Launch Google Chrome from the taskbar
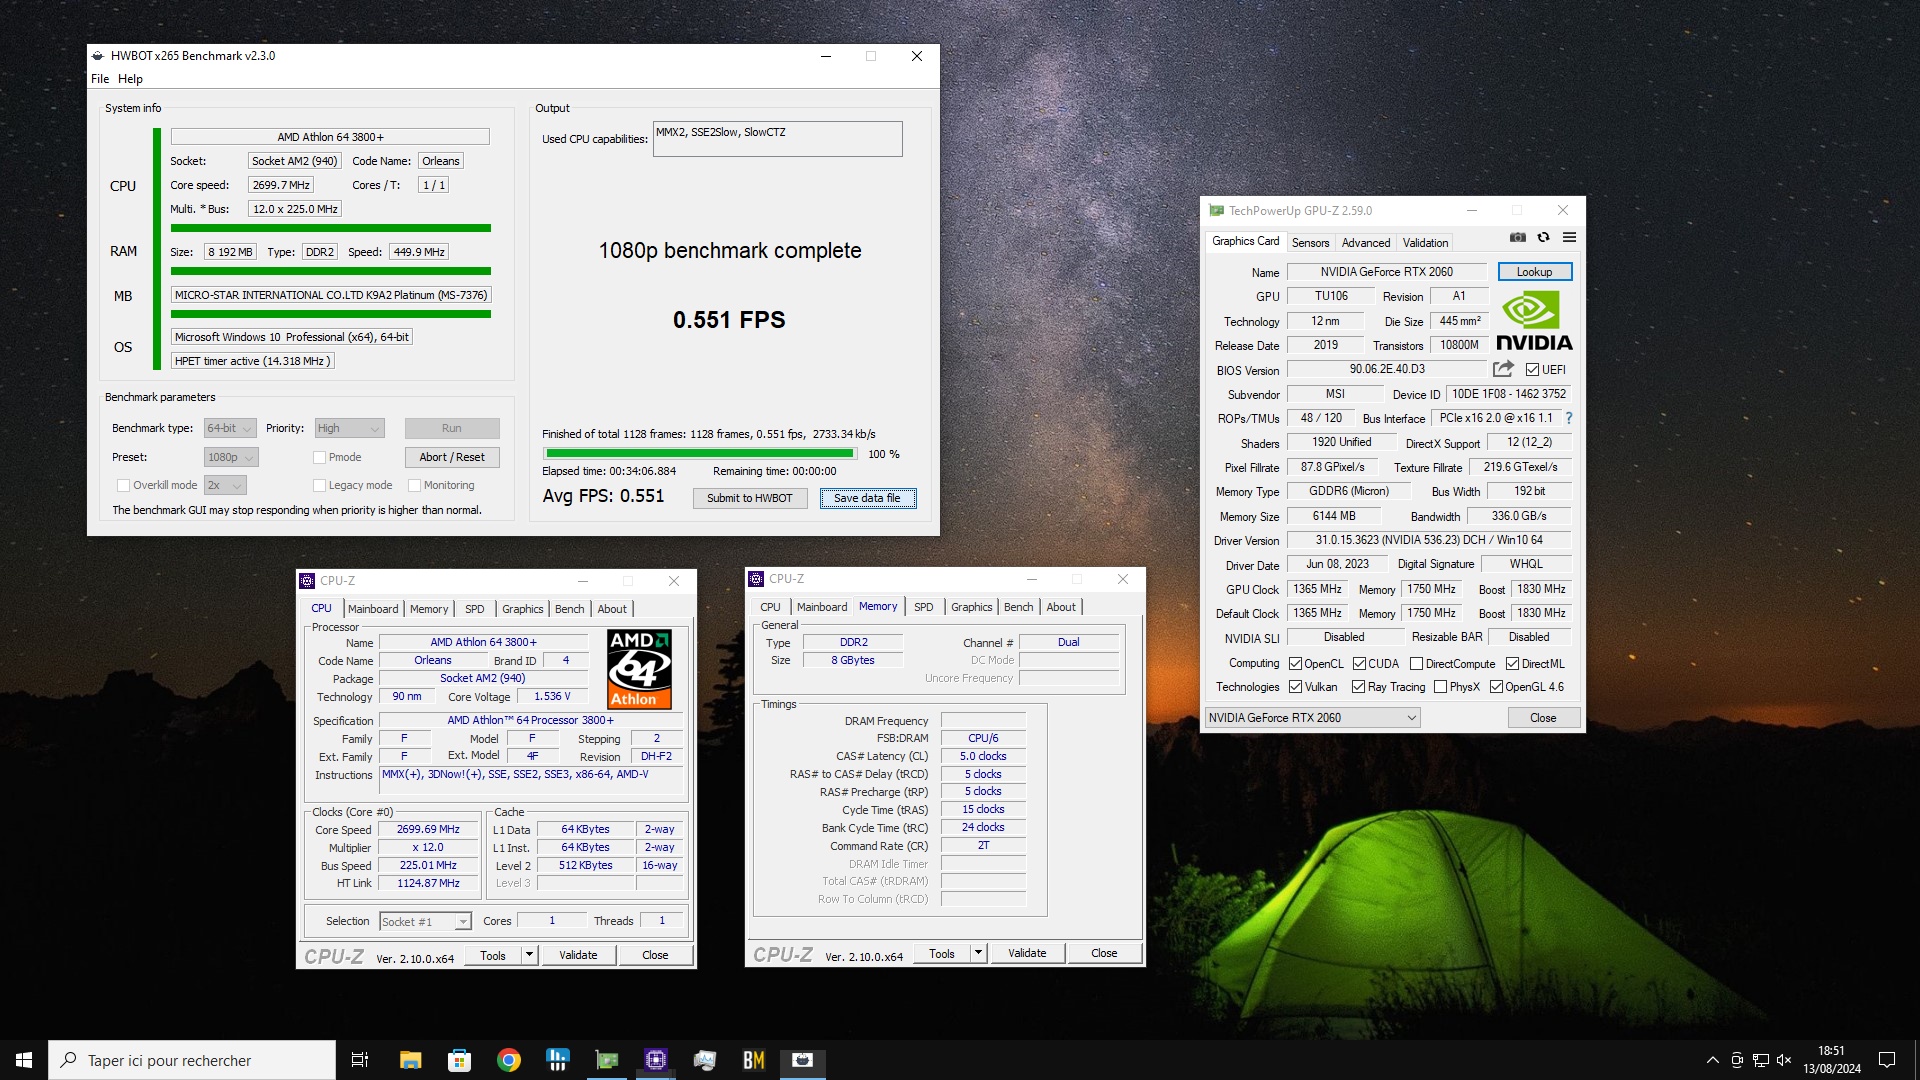 point(508,1060)
